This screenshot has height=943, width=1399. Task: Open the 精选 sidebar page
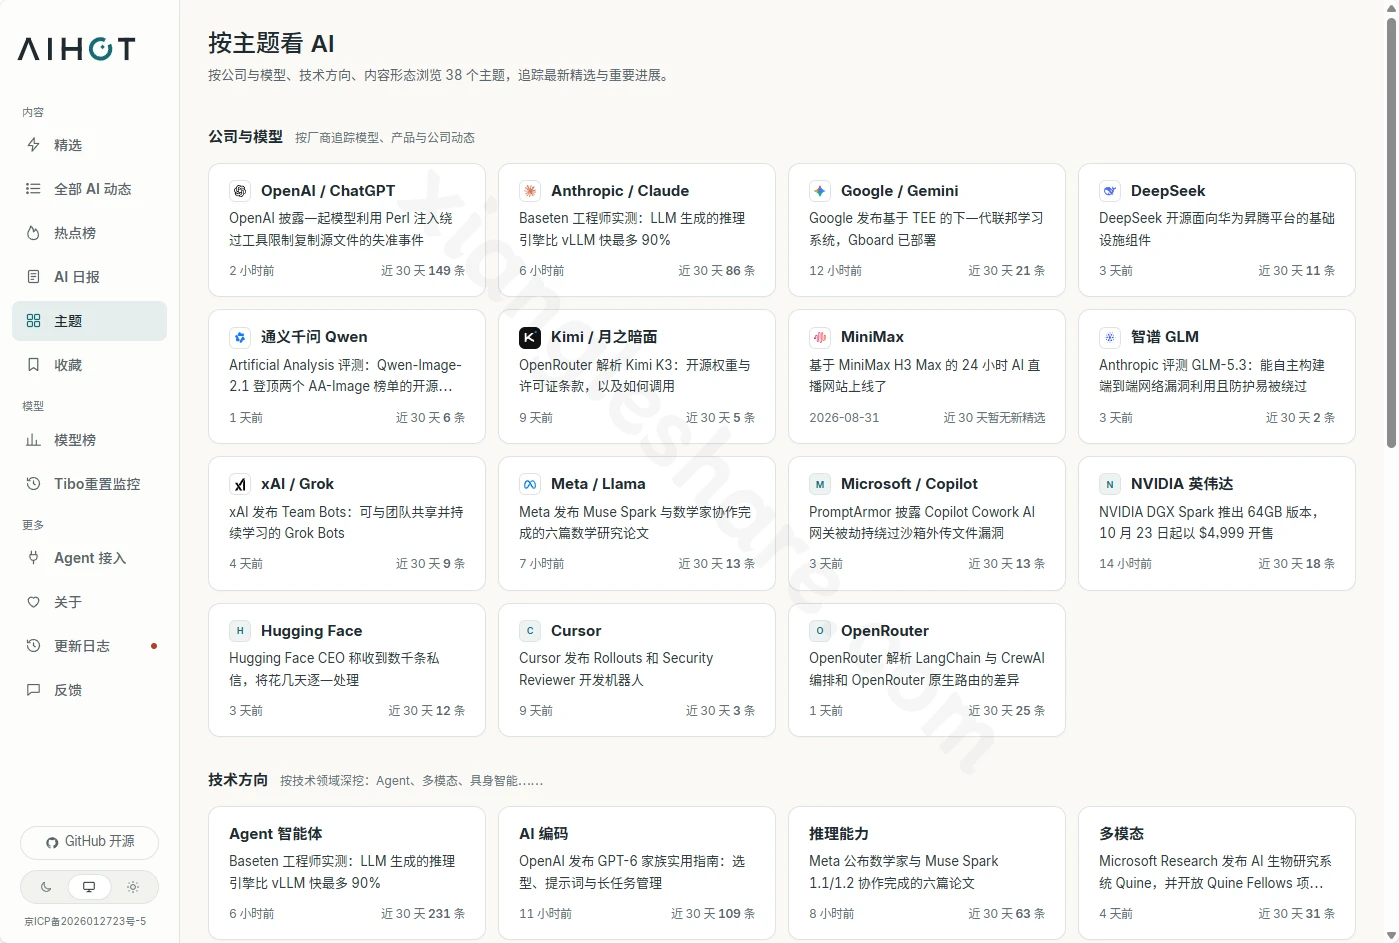click(x=89, y=145)
